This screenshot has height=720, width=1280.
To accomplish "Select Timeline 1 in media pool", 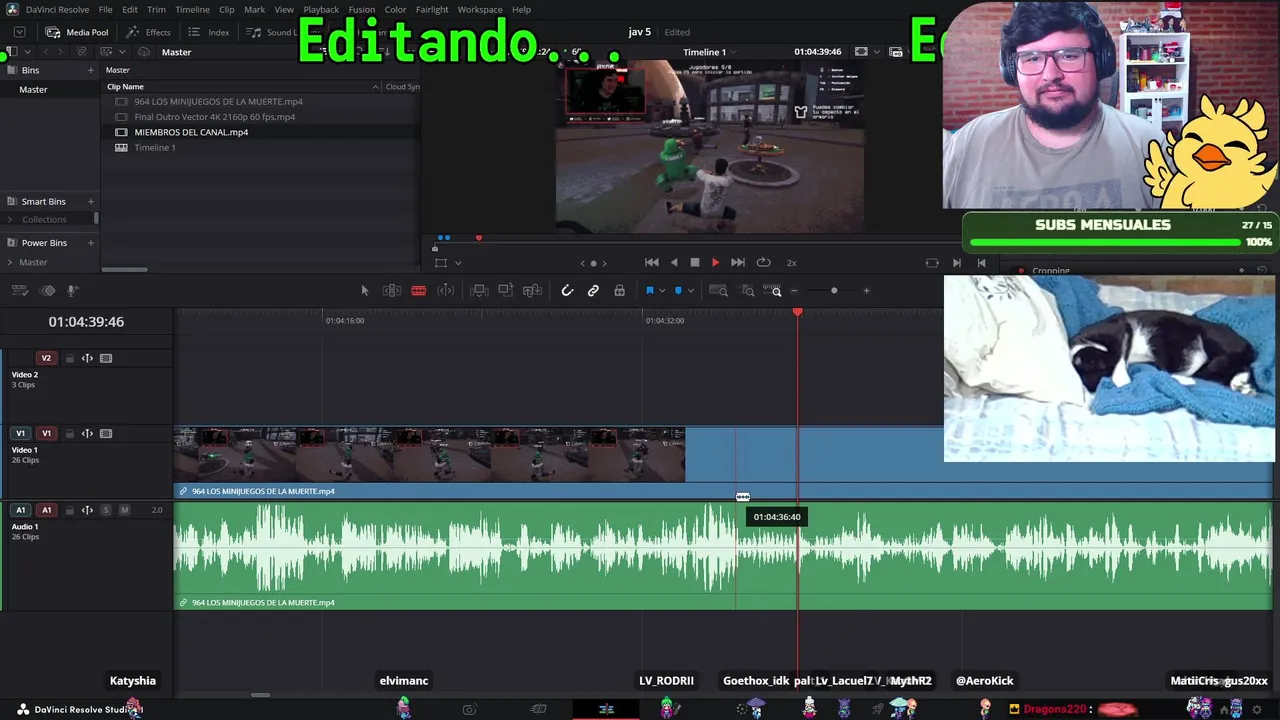I will 154,148.
